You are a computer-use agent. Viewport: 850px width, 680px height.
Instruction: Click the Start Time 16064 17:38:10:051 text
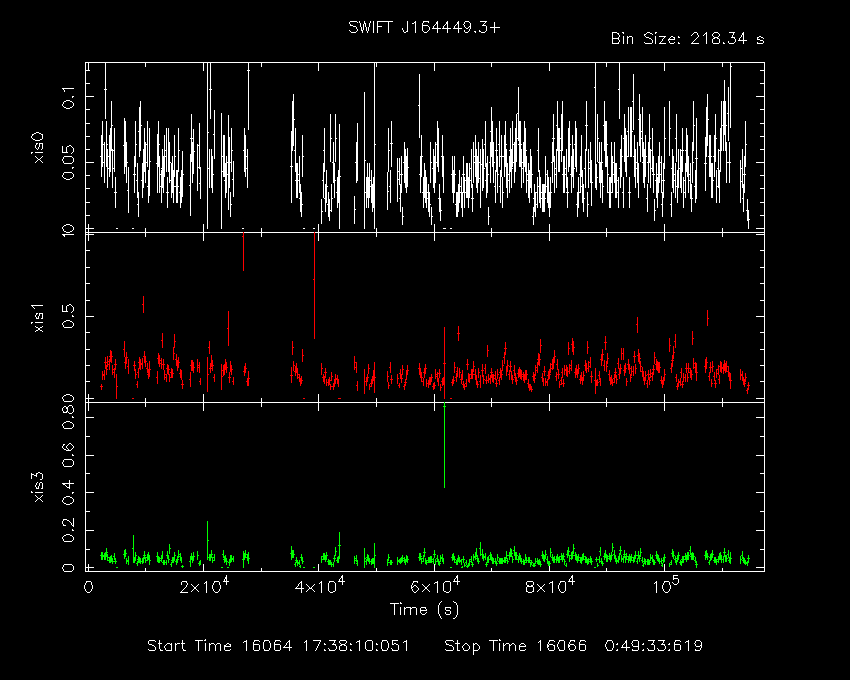[278, 646]
